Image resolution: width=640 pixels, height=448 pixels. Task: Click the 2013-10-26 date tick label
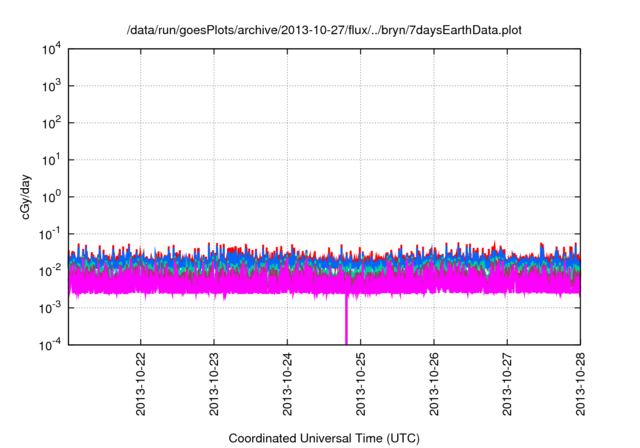pos(434,384)
